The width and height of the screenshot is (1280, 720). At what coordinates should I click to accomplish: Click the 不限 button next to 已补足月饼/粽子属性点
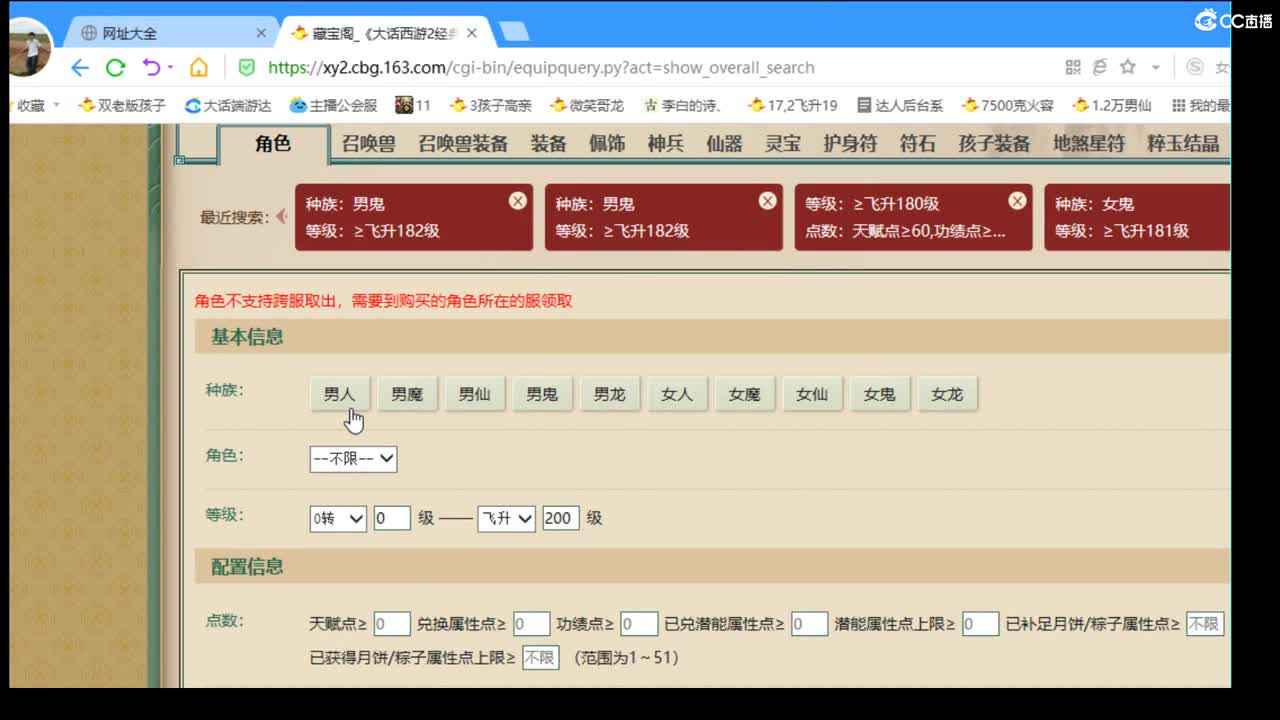[1204, 623]
